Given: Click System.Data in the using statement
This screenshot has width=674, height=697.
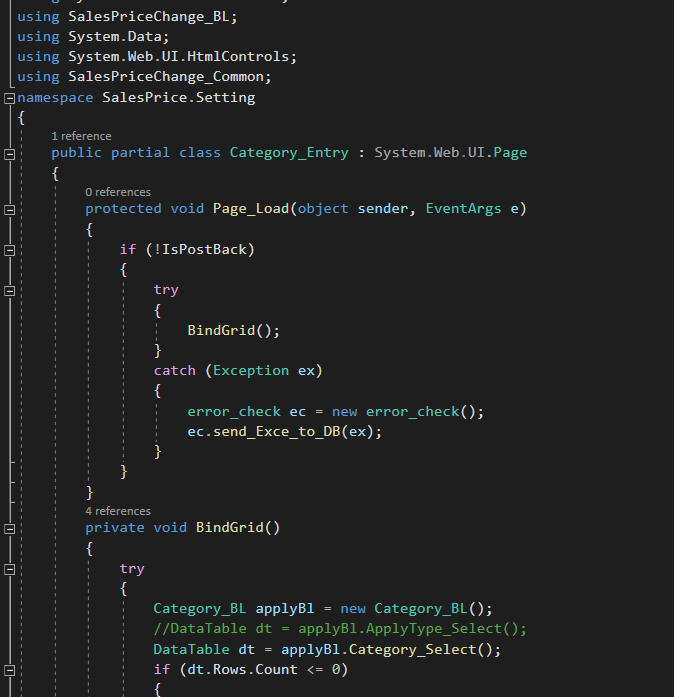Looking at the screenshot, I should pos(115,36).
